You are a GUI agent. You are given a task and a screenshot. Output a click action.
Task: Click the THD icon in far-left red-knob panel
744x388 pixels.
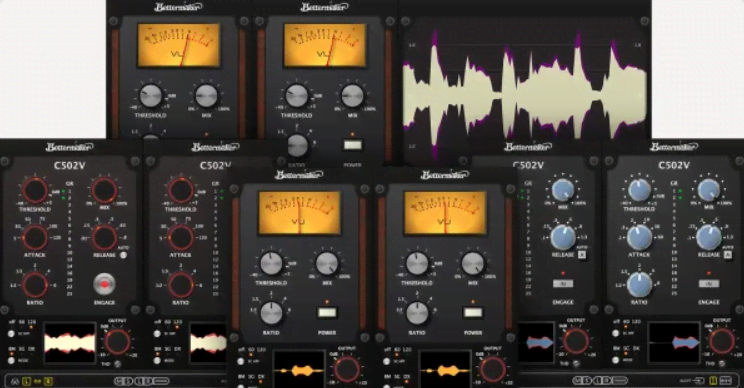coord(117,364)
